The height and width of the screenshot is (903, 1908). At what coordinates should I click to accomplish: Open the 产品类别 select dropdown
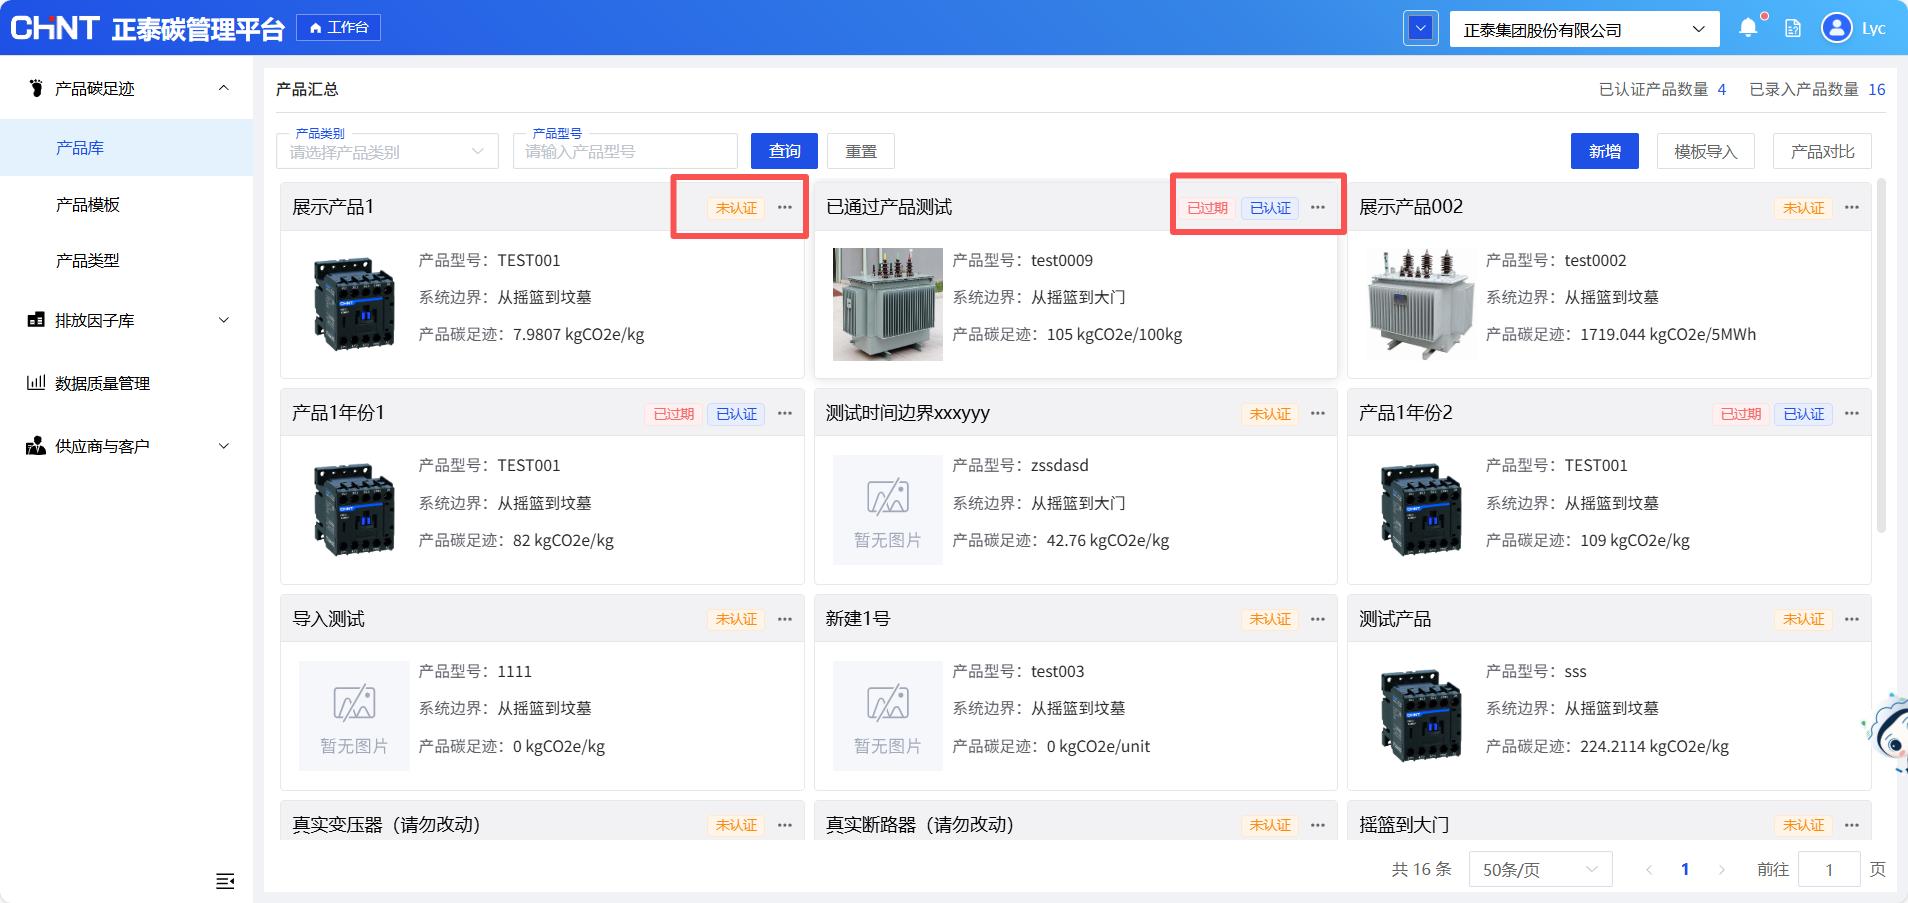click(387, 151)
